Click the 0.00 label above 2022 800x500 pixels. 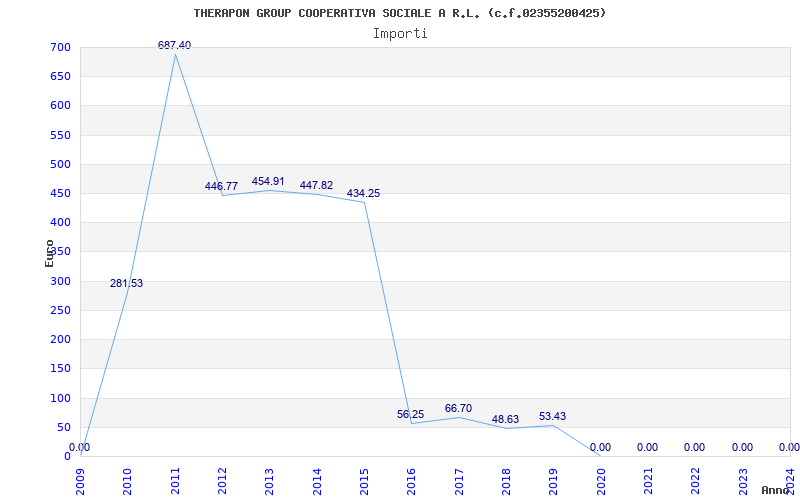(694, 447)
